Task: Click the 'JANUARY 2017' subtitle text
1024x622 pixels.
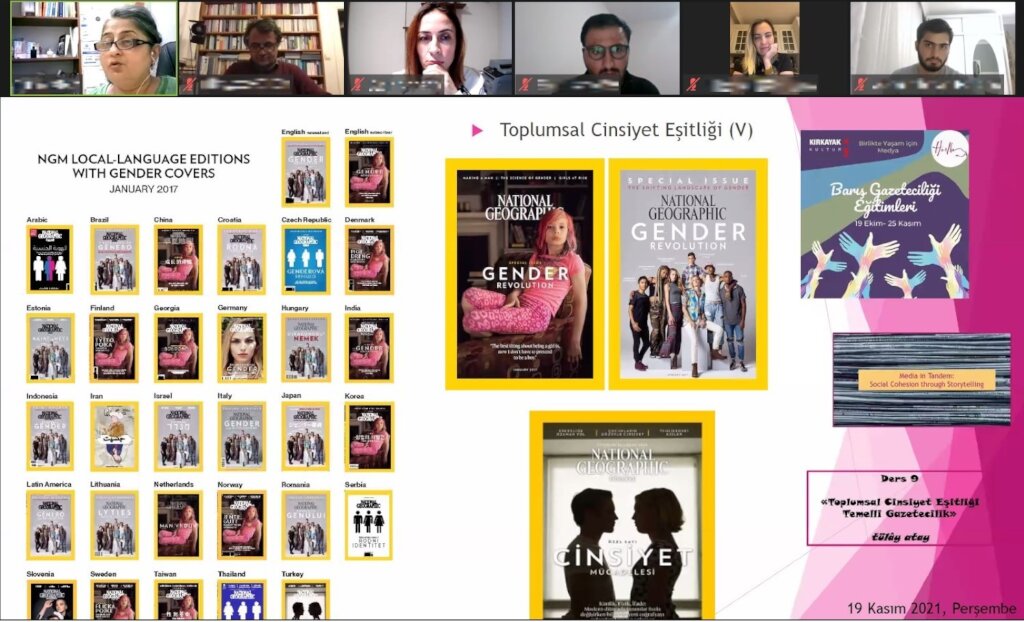Action: [x=144, y=189]
